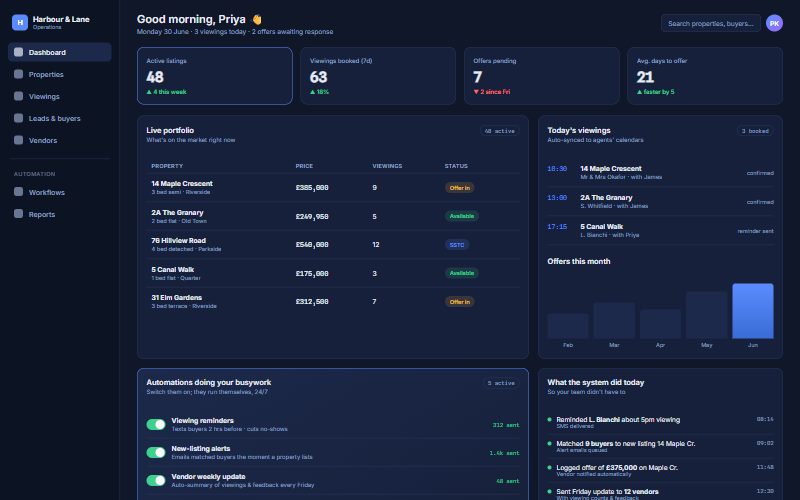Select 76 Hillview Road in portfolio
Image resolution: width=800 pixels, height=500 pixels.
click(333, 245)
